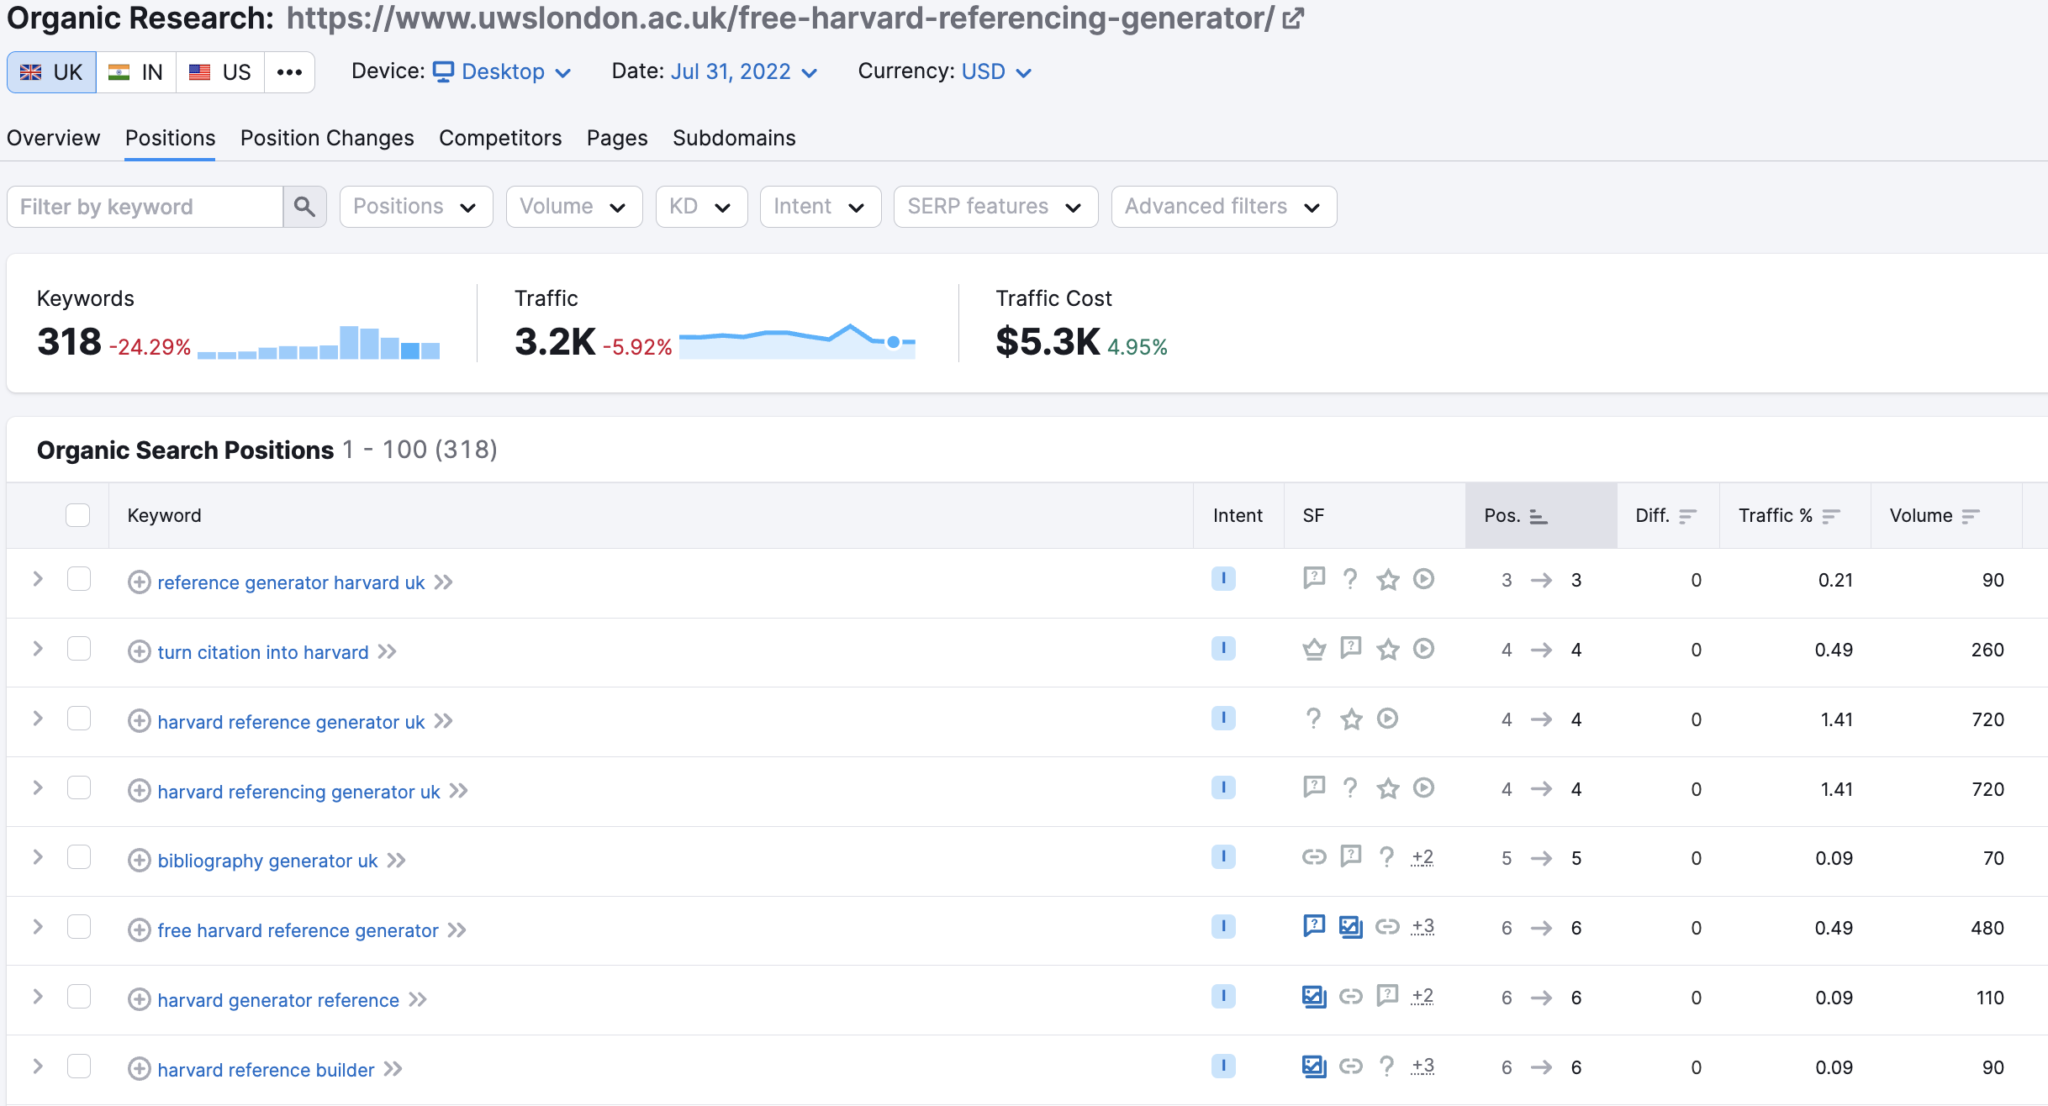The image size is (2048, 1106).
Task: Open the Volume filter dropdown
Action: tap(574, 207)
